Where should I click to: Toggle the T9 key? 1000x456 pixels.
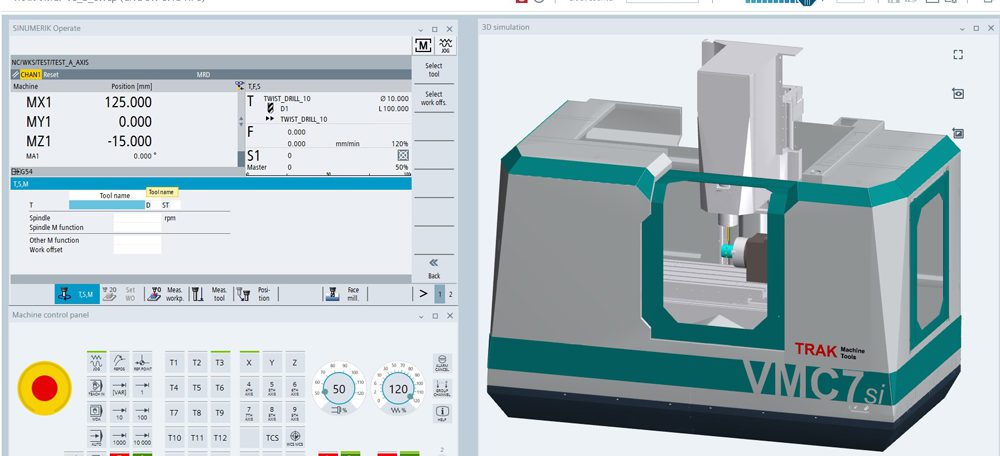(x=220, y=412)
